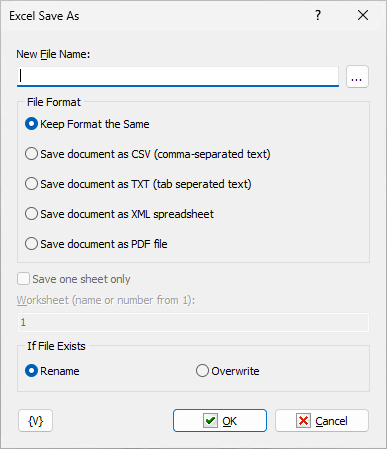Click the green checkmark OK icon
Image resolution: width=387 pixels, height=449 pixels.
(x=210, y=421)
